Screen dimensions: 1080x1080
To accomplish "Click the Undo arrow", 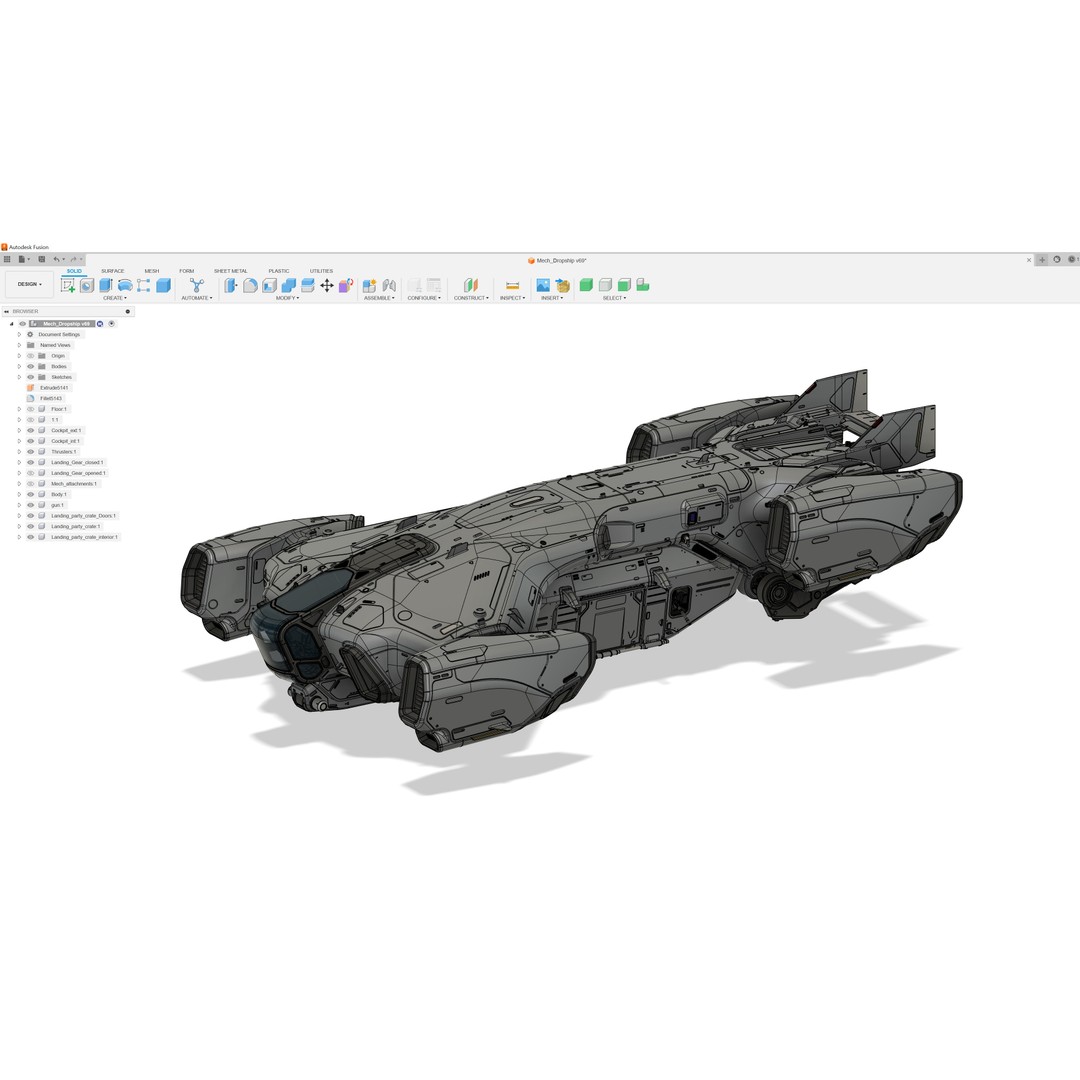I will click(56, 260).
